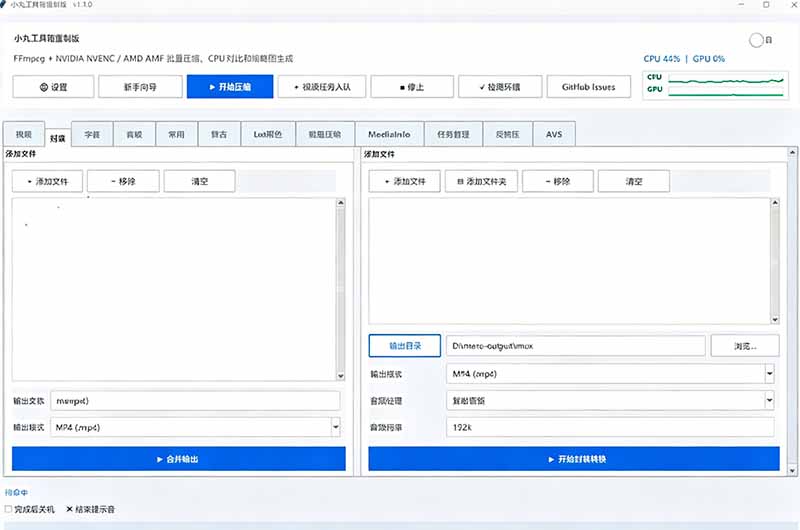Hit the 停止 stop-square button
Image resolution: width=800 pixels, height=530 pixels.
tap(412, 87)
